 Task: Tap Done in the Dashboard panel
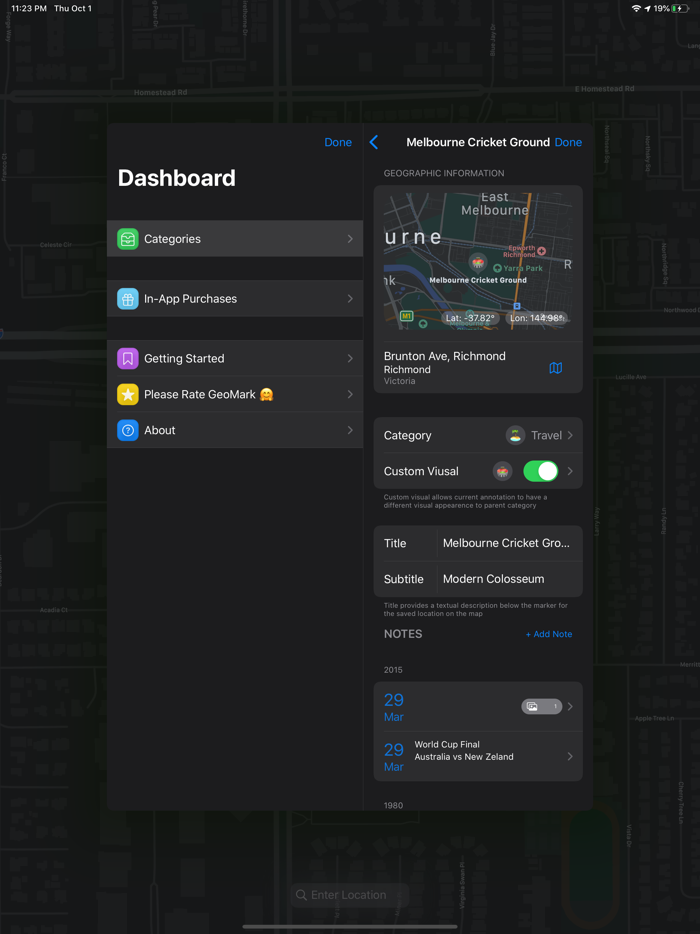pos(338,142)
